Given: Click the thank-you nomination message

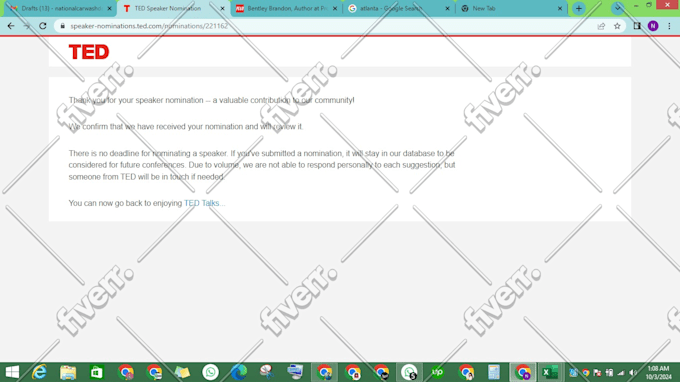Looking at the screenshot, I should click(x=211, y=100).
